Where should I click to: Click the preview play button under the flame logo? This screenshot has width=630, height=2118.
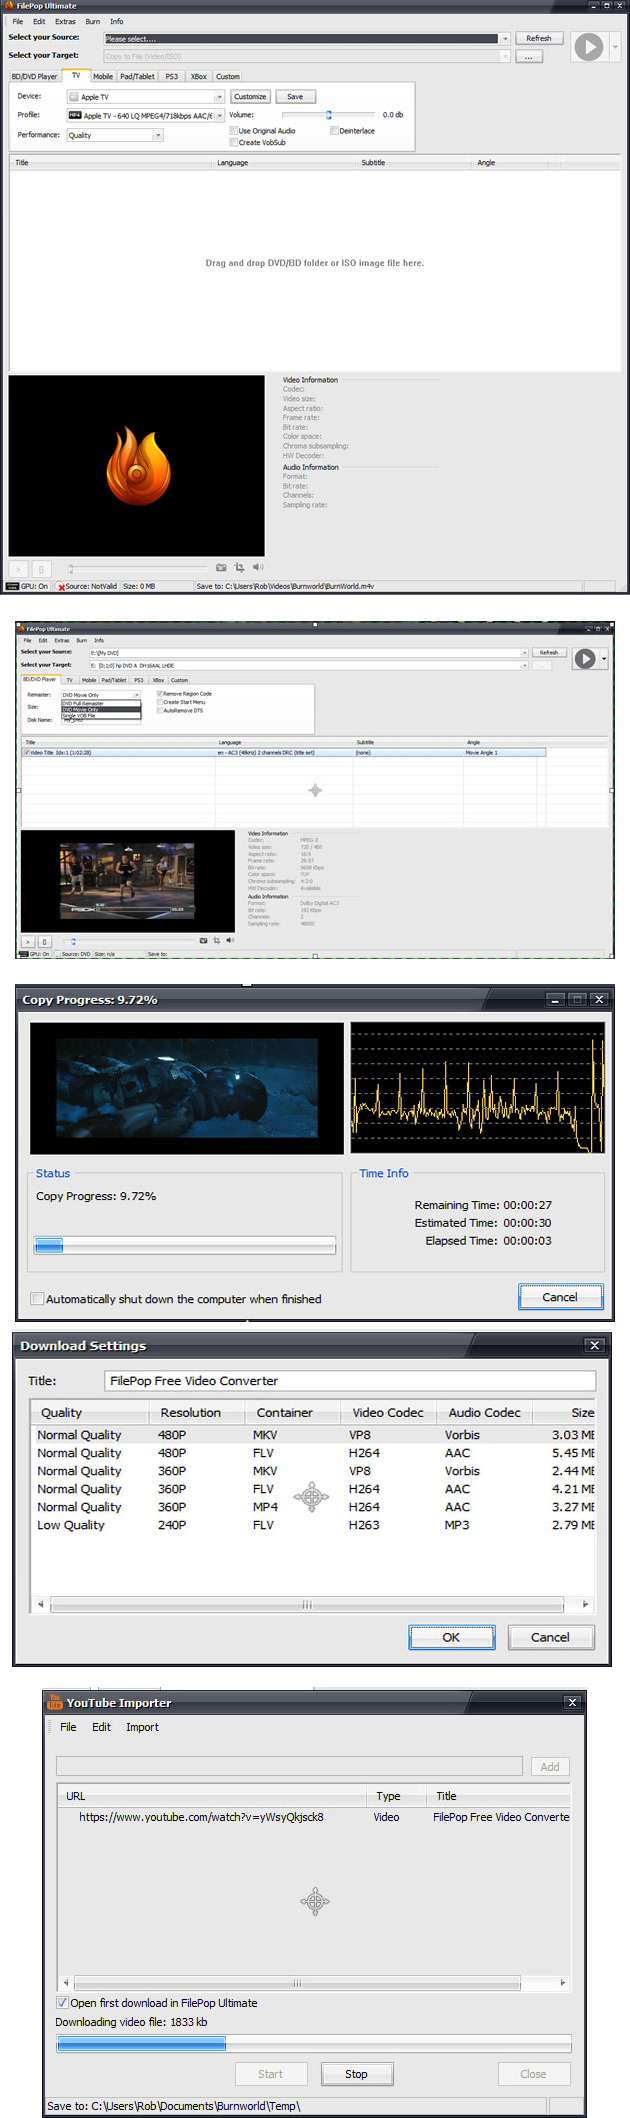click(x=18, y=568)
